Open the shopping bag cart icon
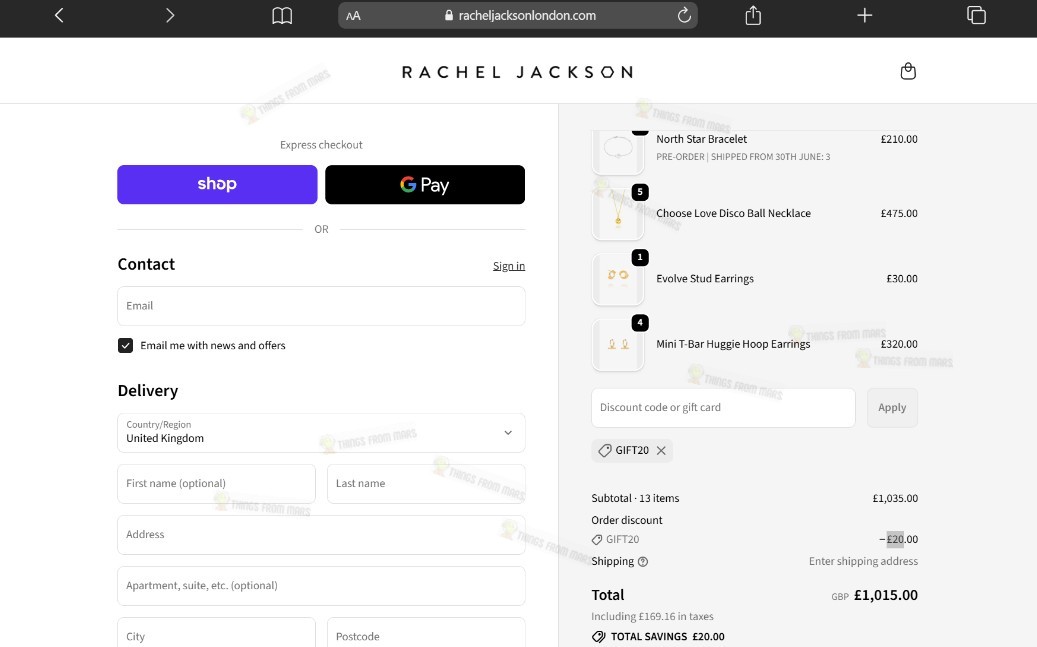Screen dimensions: 1037x647 pyautogui.click(x=908, y=71)
